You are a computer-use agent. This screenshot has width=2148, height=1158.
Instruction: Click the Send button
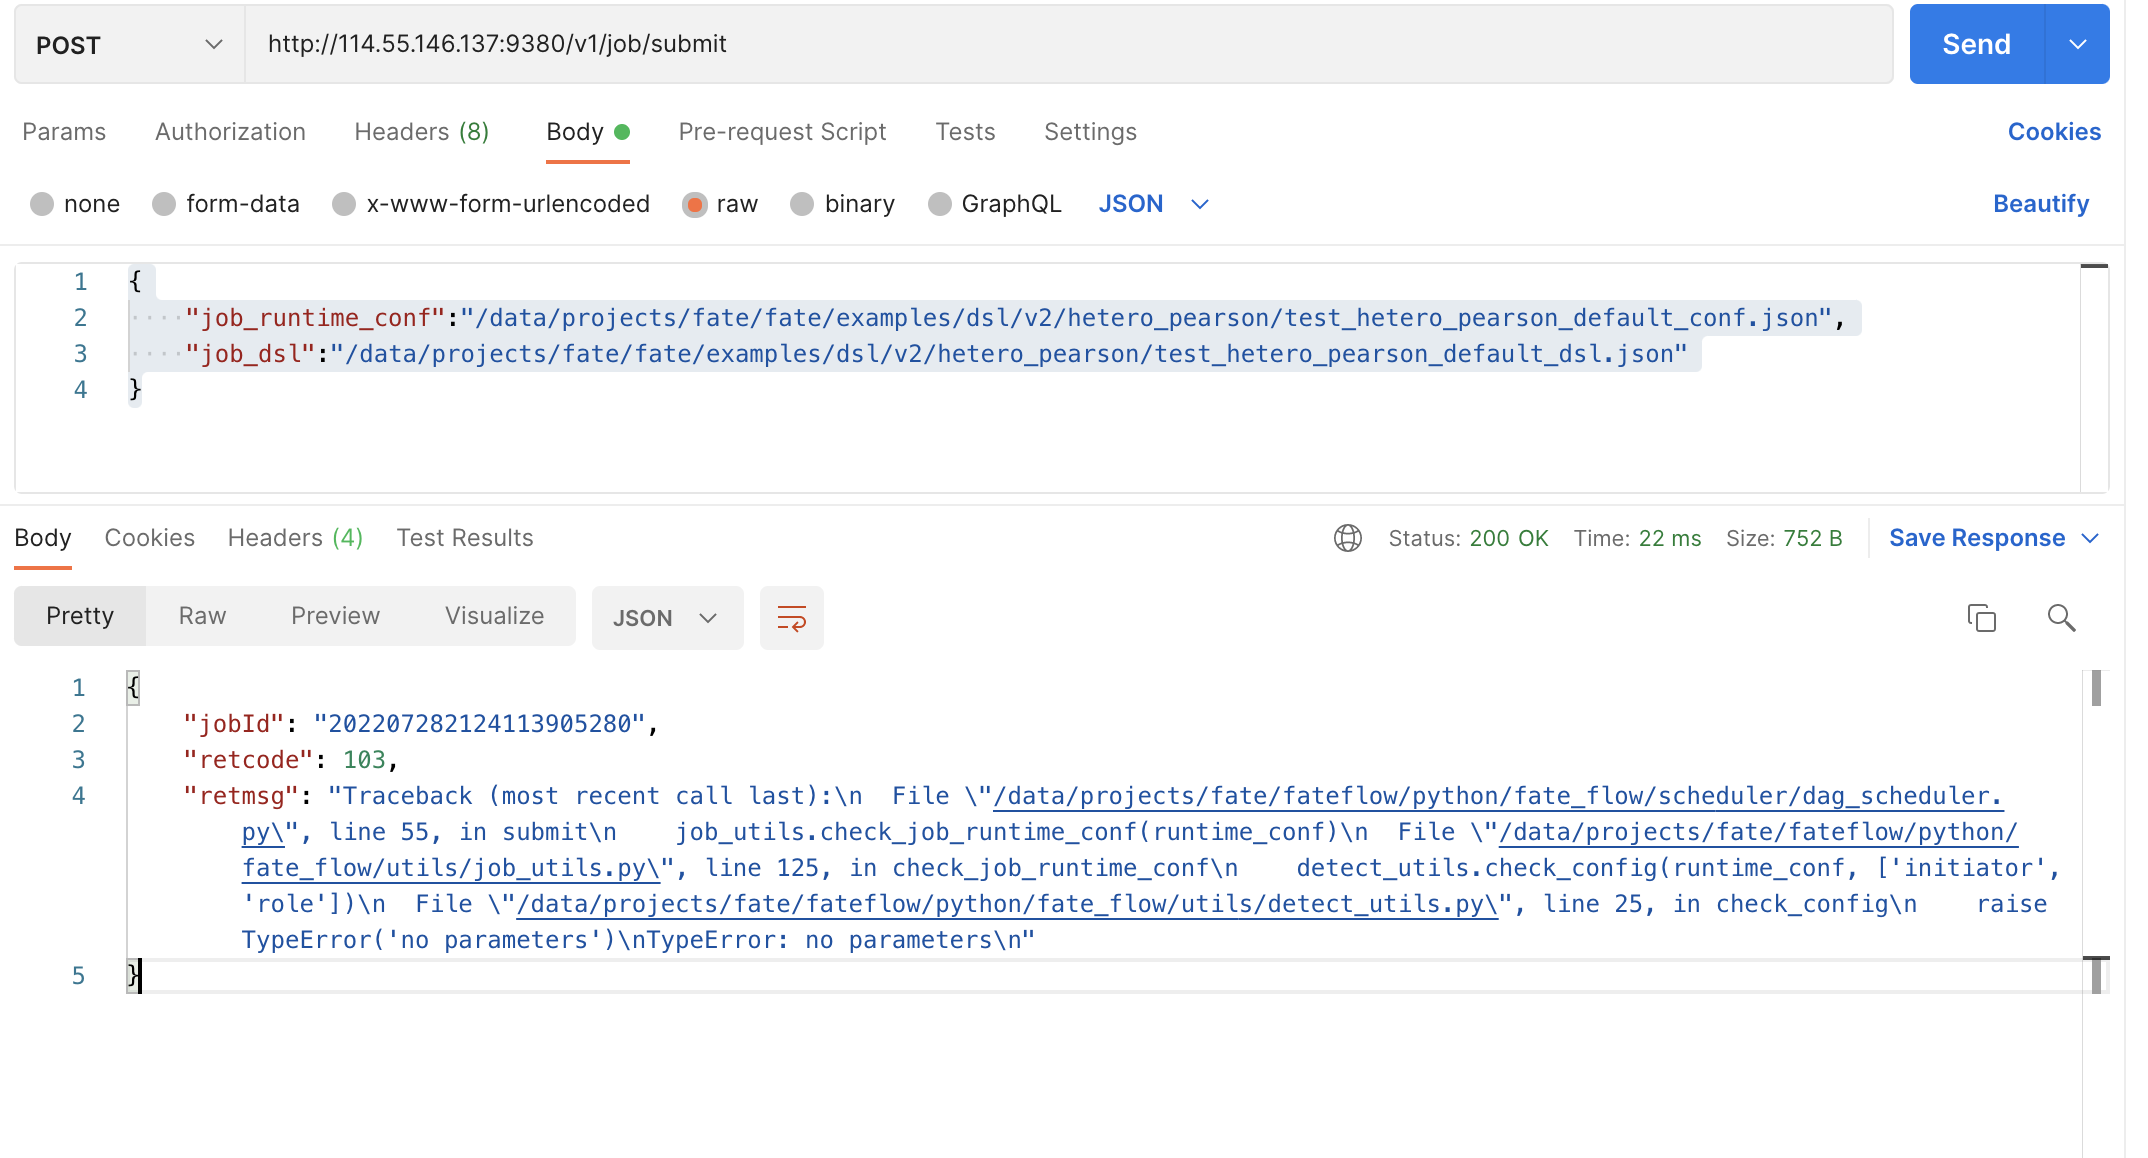1976,44
